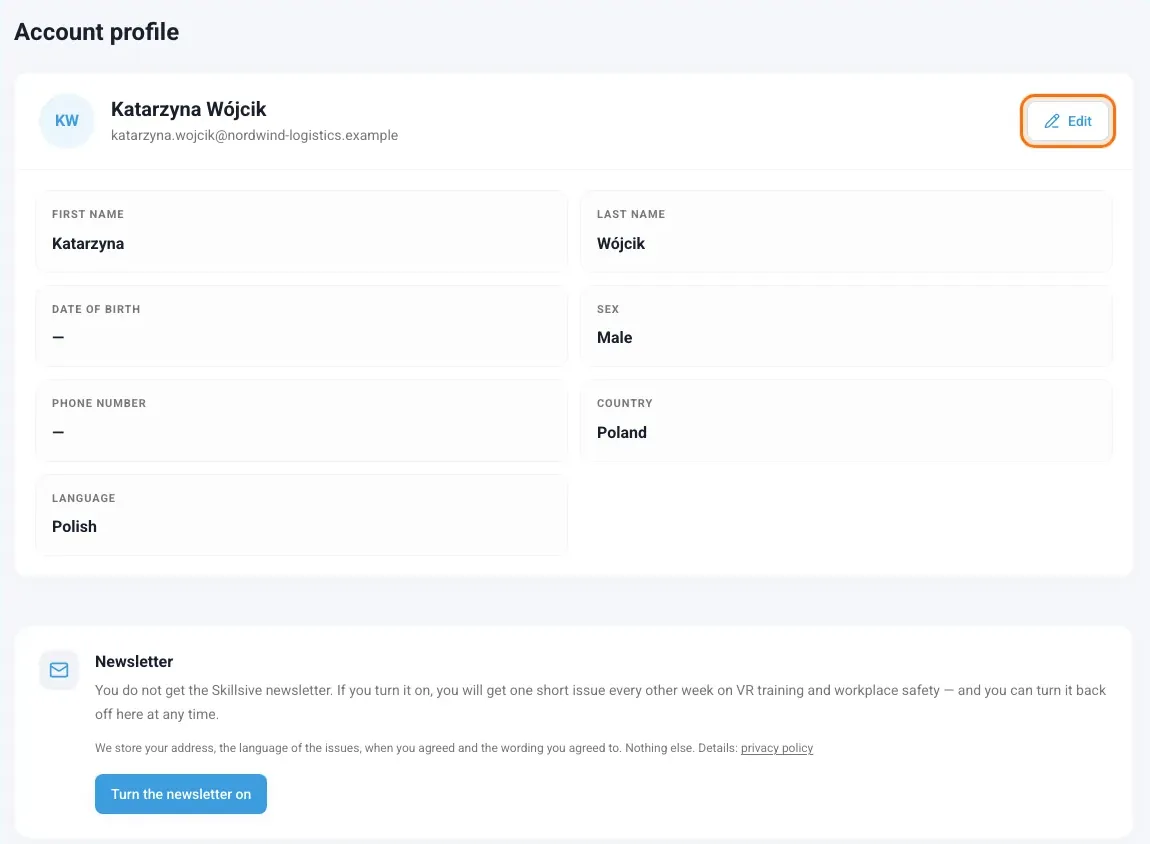The image size is (1150, 844).
Task: Click the Sex value Male
Action: pos(615,337)
